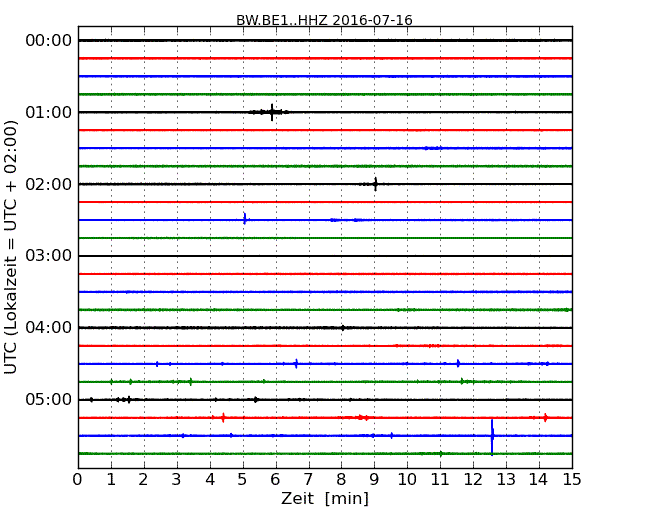The height and width of the screenshot is (520, 650).
Task: Click the 8 tick on the minute axis
Action: coord(342,480)
